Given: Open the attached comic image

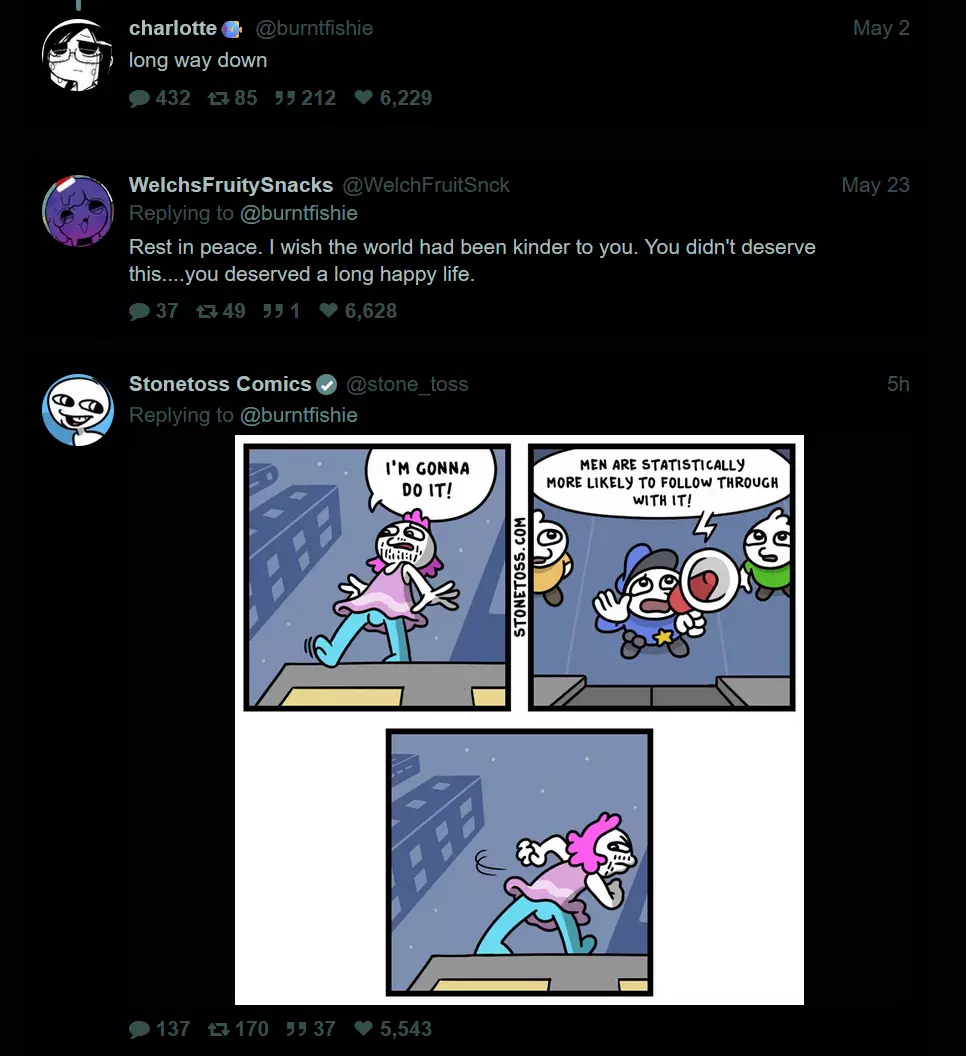Looking at the screenshot, I should tap(519, 720).
